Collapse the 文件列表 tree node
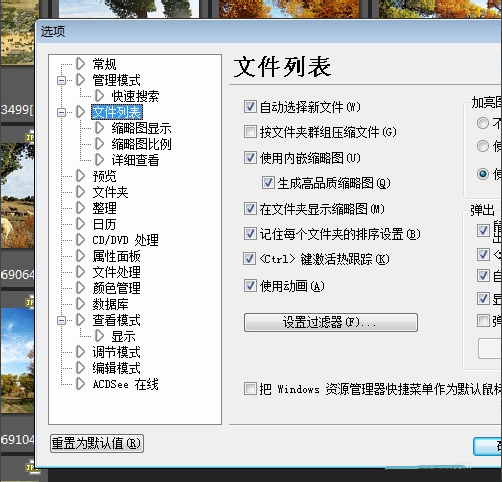The width and height of the screenshot is (502, 482). tap(61, 112)
